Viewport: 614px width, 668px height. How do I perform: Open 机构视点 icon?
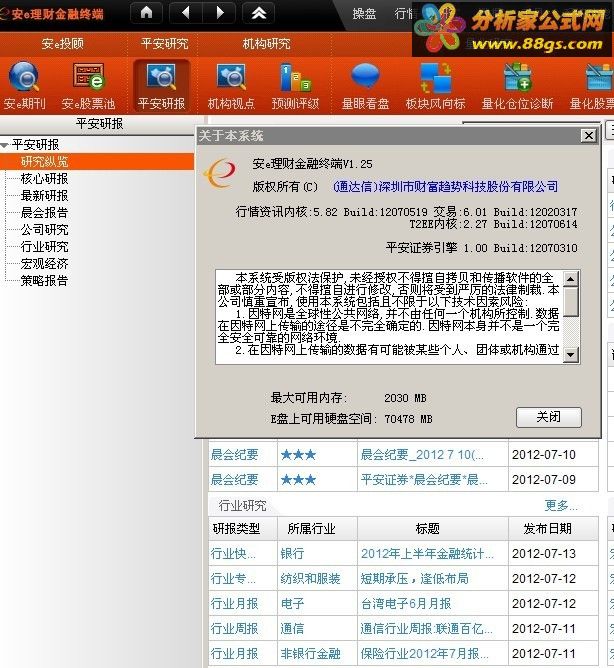pos(231,85)
